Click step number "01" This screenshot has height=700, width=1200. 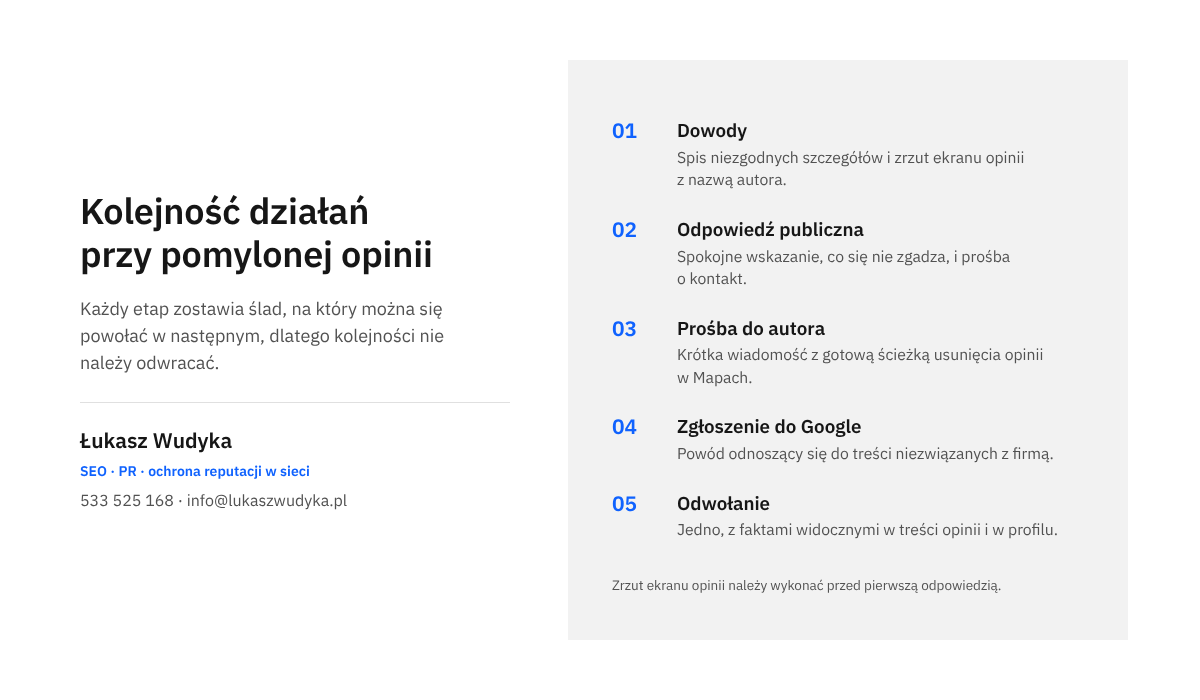[x=624, y=131]
